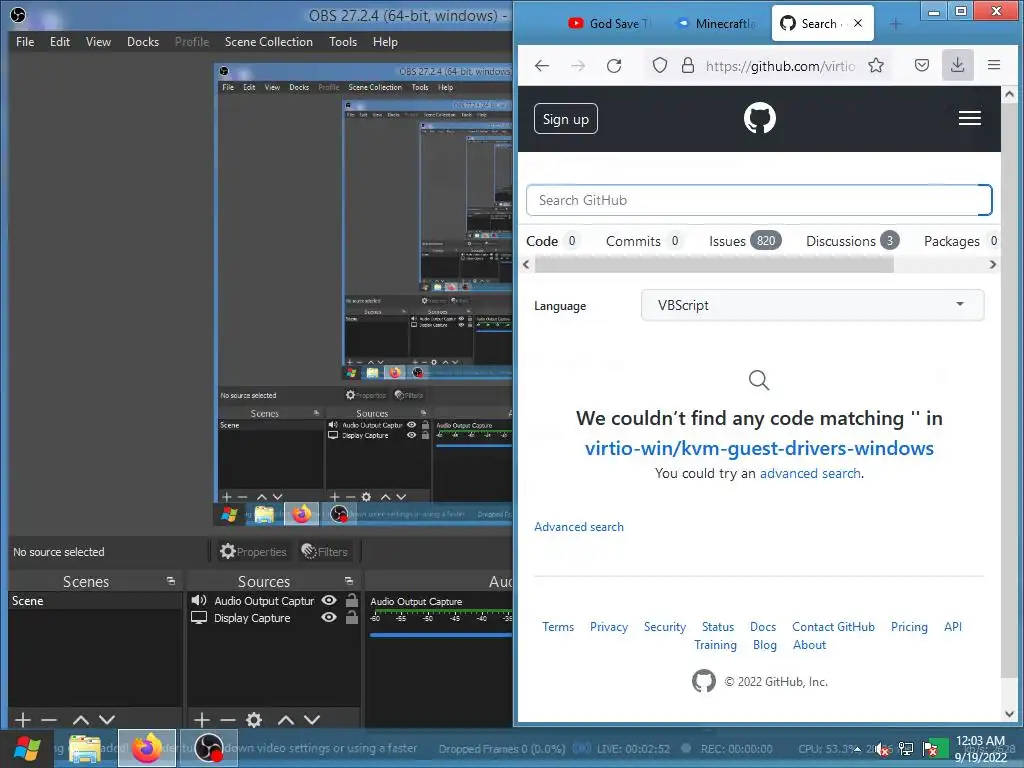This screenshot has height=768, width=1024.
Task: Switch to Firefox on the taskbar
Action: coord(146,748)
